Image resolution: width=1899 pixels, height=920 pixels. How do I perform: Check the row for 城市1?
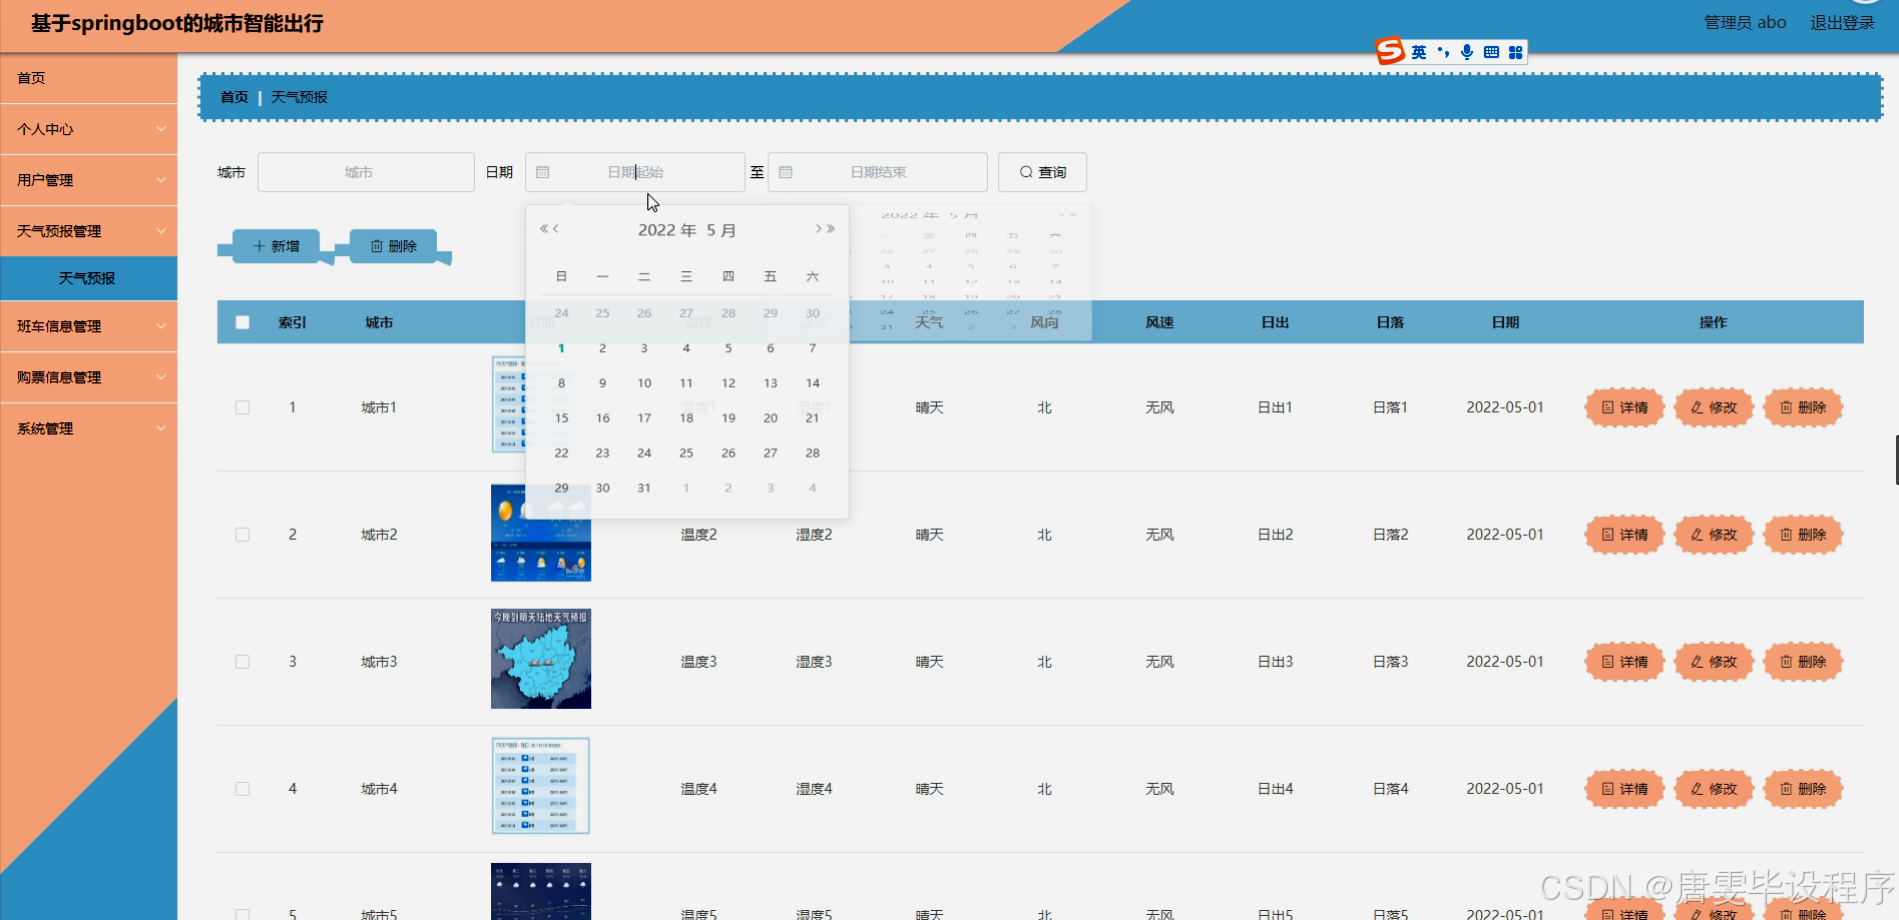coord(242,407)
